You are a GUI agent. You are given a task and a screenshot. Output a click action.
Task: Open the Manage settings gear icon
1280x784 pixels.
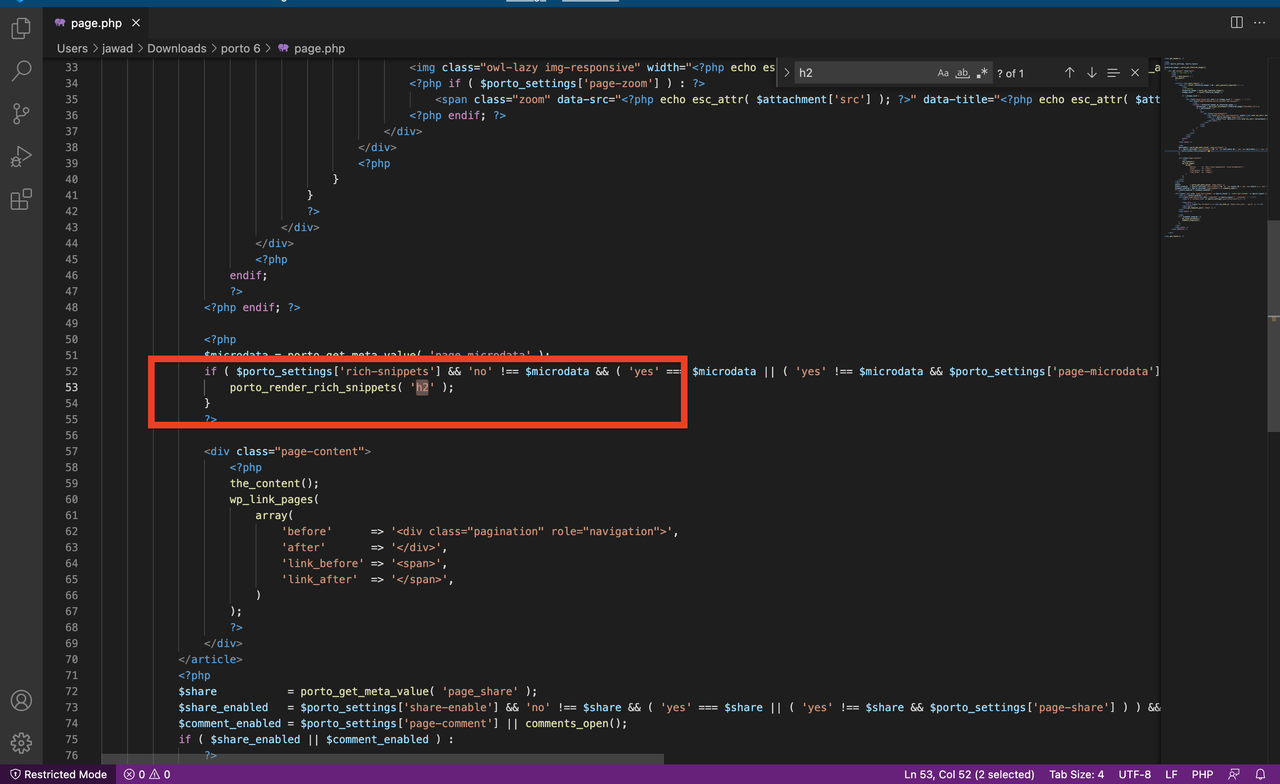tap(21, 743)
